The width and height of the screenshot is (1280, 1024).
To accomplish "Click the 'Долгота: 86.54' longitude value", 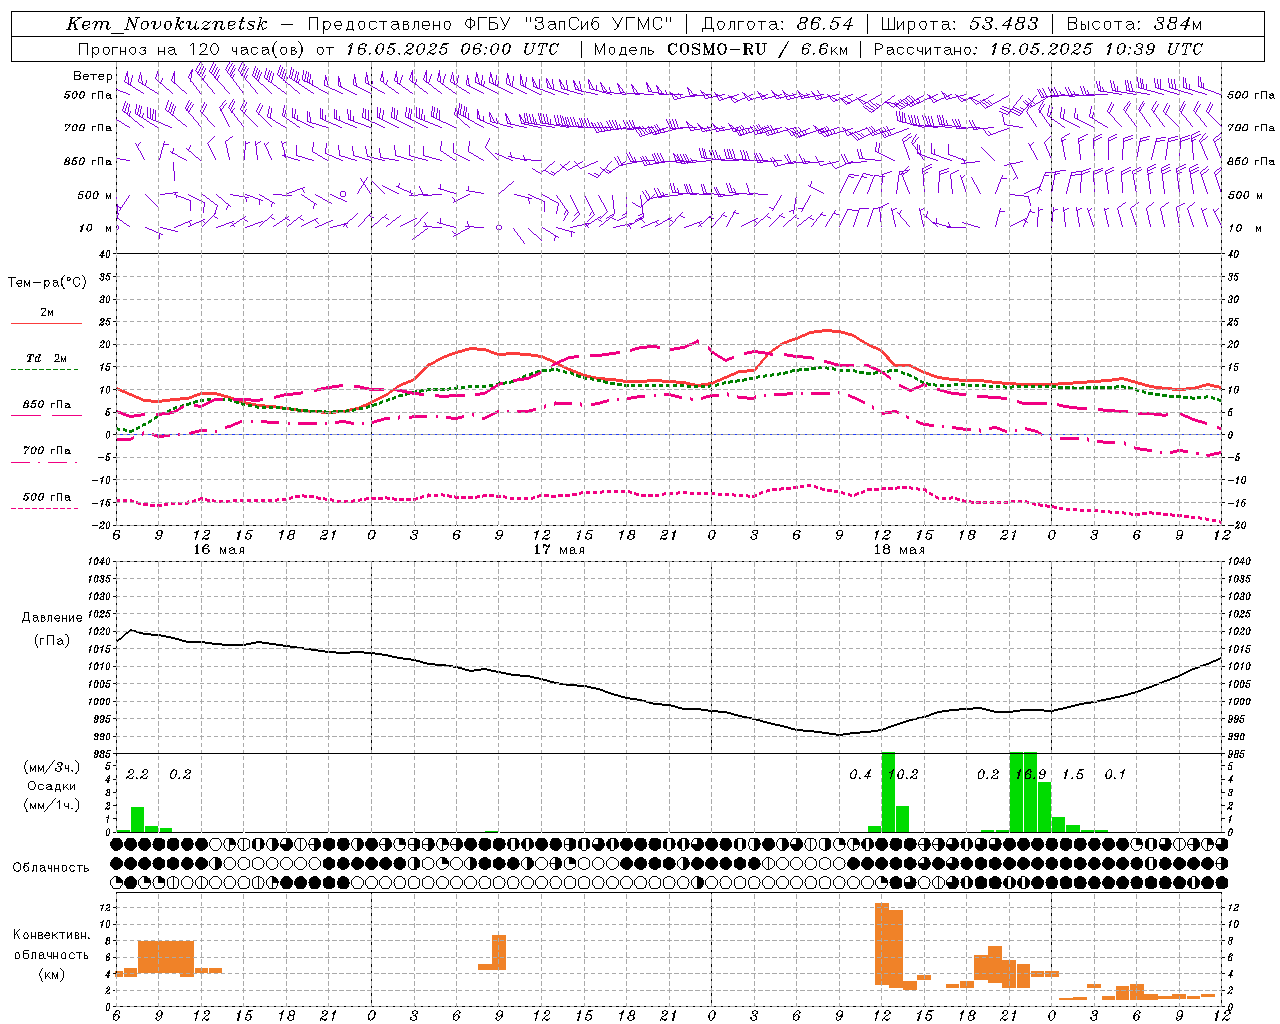I will point(778,24).
